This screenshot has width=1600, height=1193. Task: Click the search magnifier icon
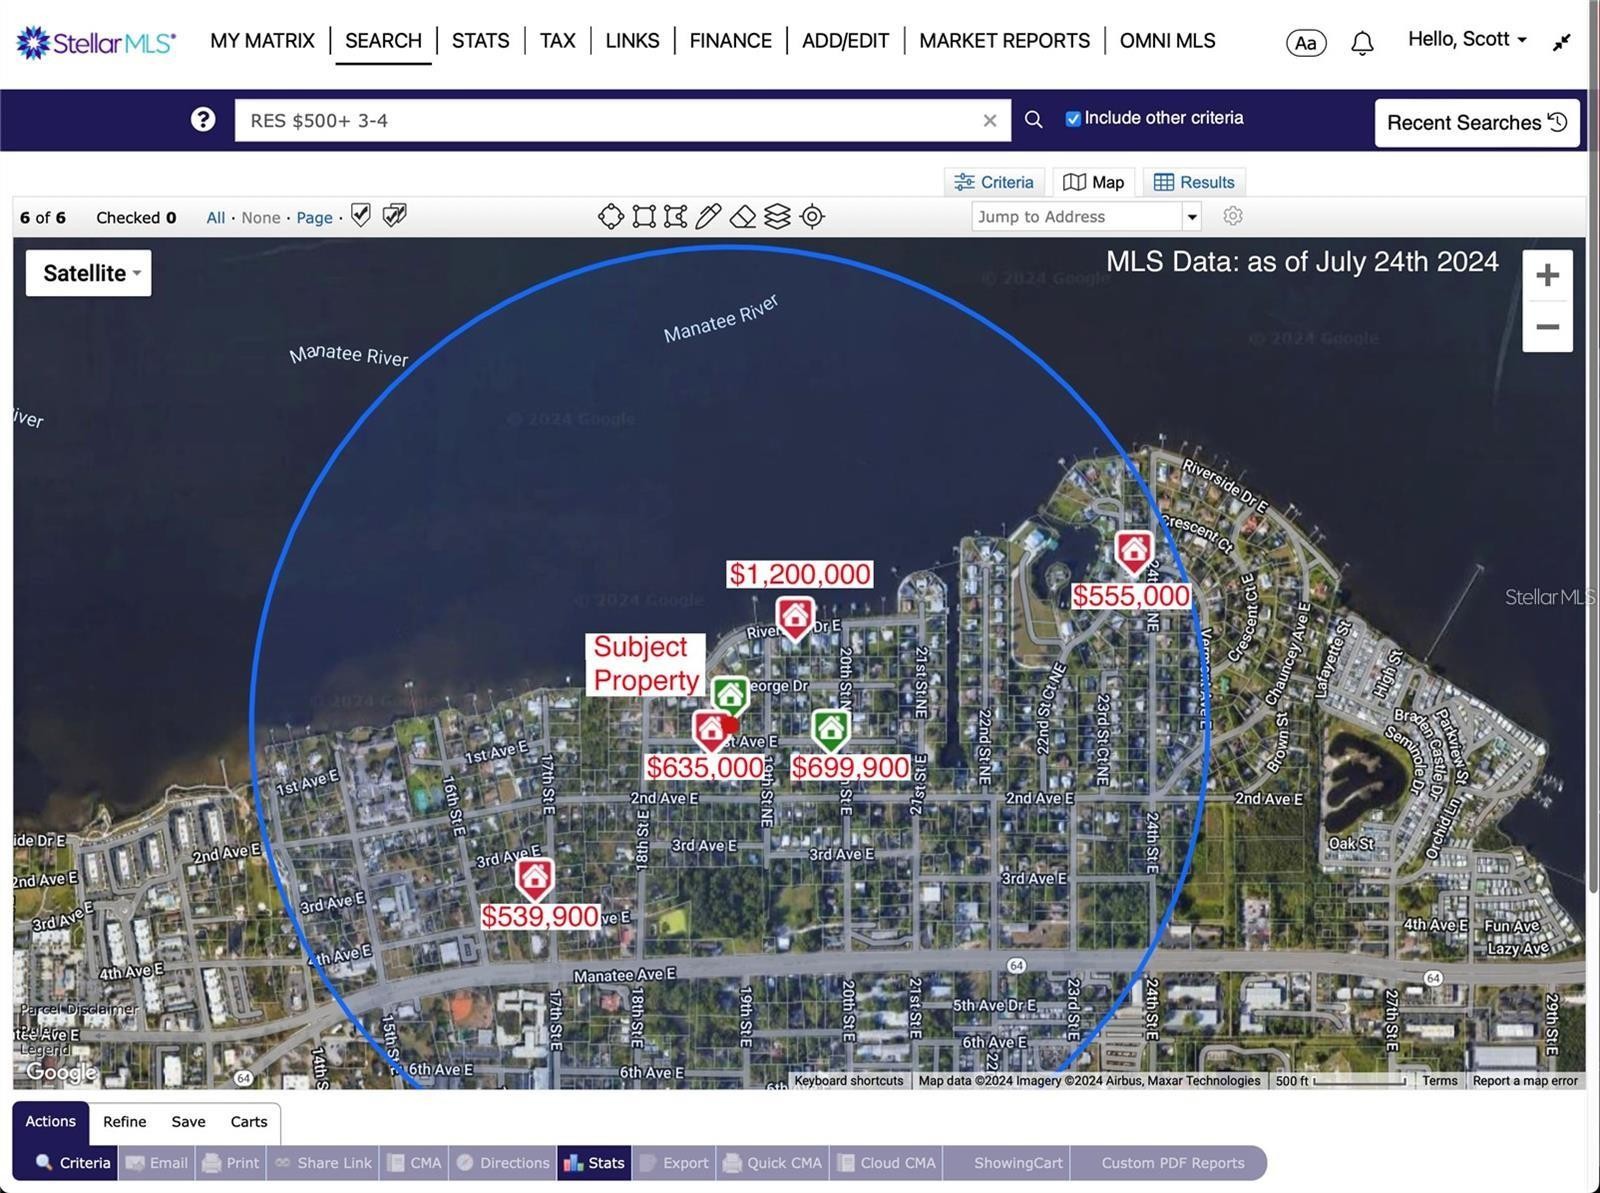coord(1034,120)
